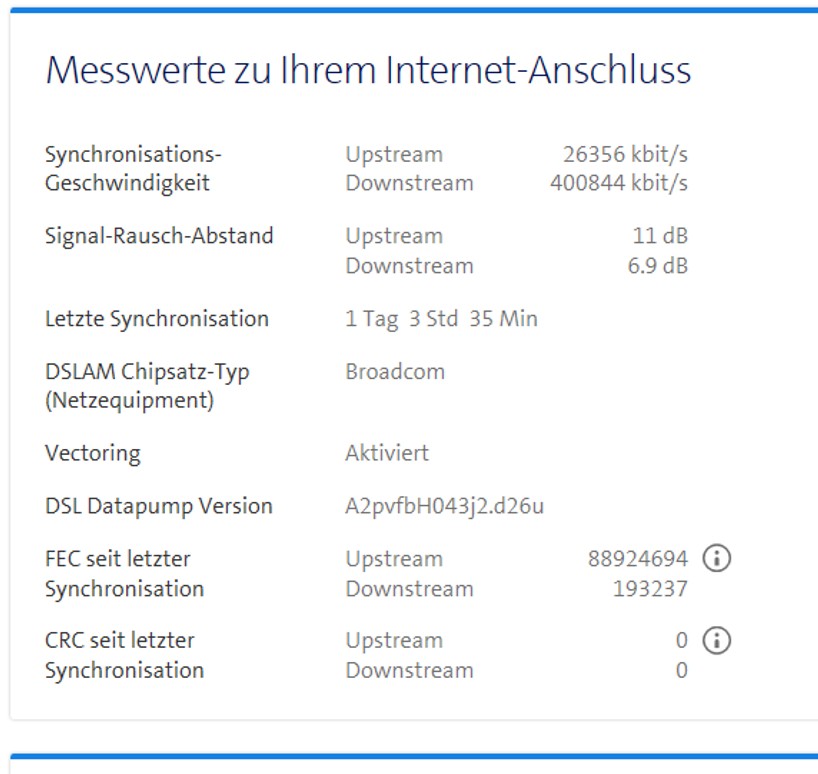Viewport: 818px width, 774px height.
Task: Select the upstream speed value 26356 kbit/s
Action: (x=625, y=155)
